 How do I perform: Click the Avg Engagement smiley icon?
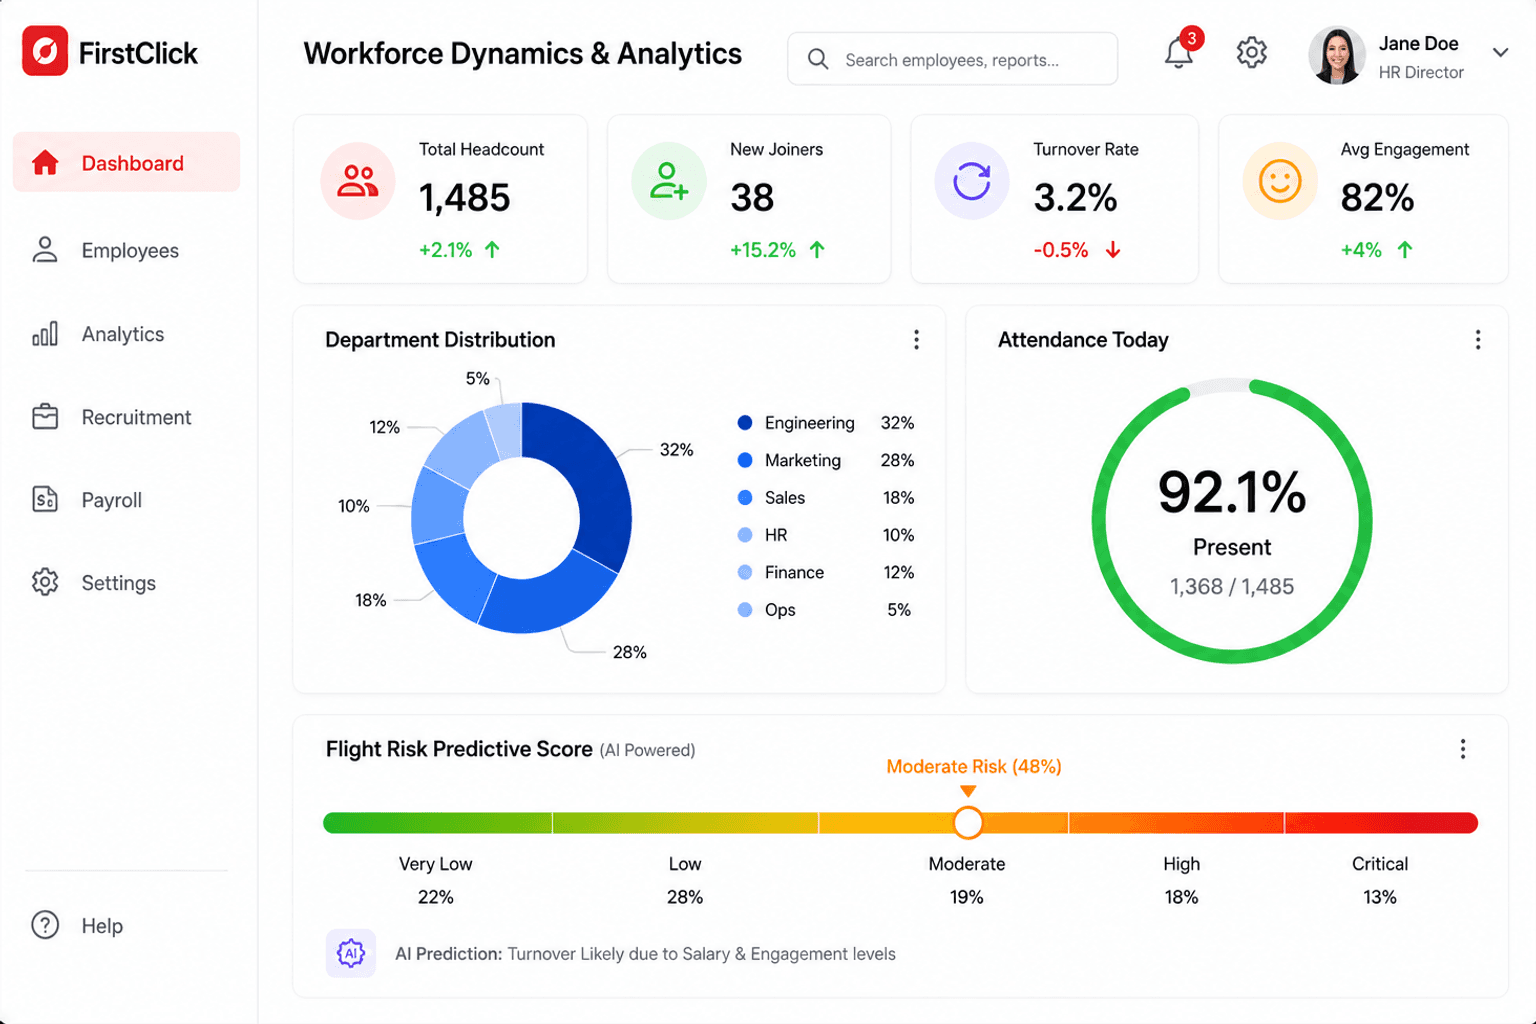click(x=1280, y=181)
